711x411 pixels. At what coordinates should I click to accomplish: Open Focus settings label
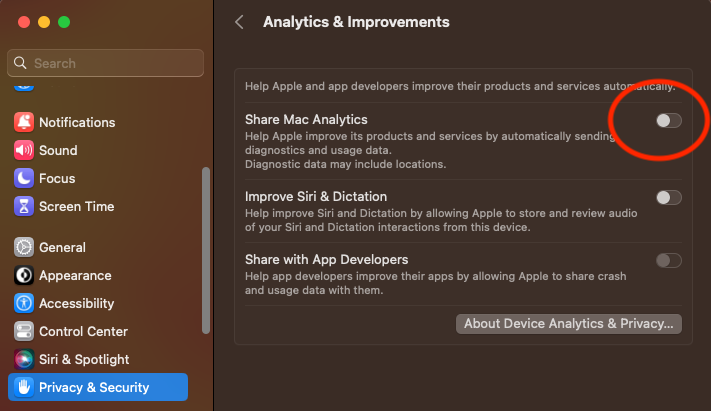point(57,179)
